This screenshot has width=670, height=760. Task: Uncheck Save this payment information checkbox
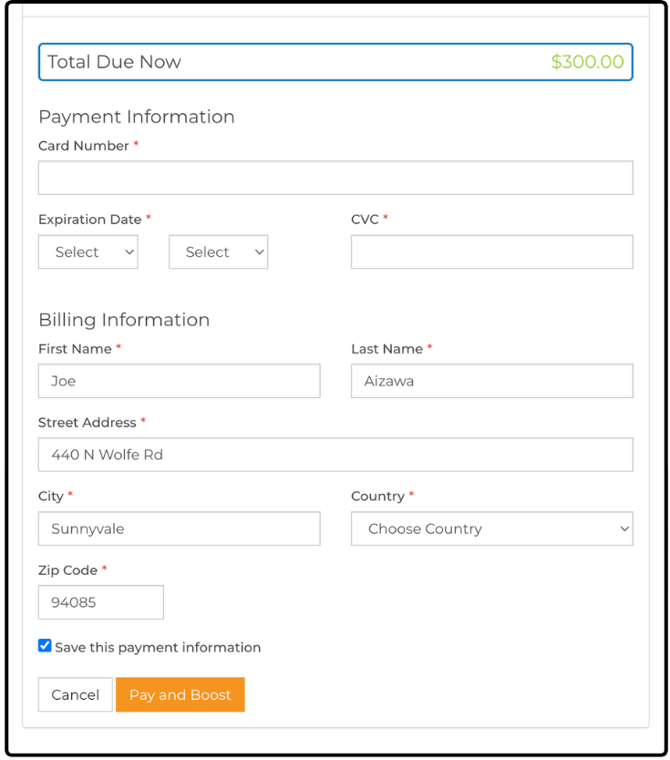tap(45, 645)
